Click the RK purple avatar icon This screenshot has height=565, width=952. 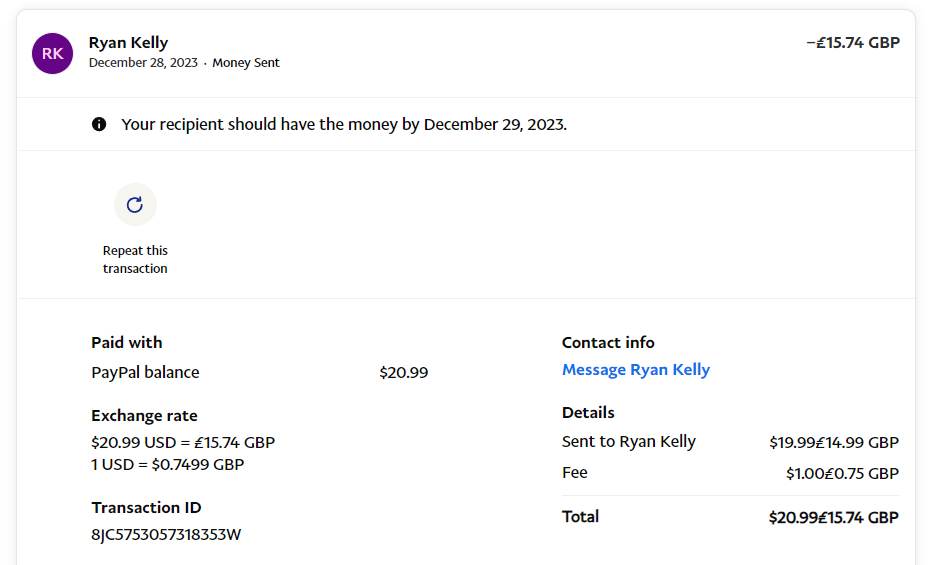(x=52, y=53)
